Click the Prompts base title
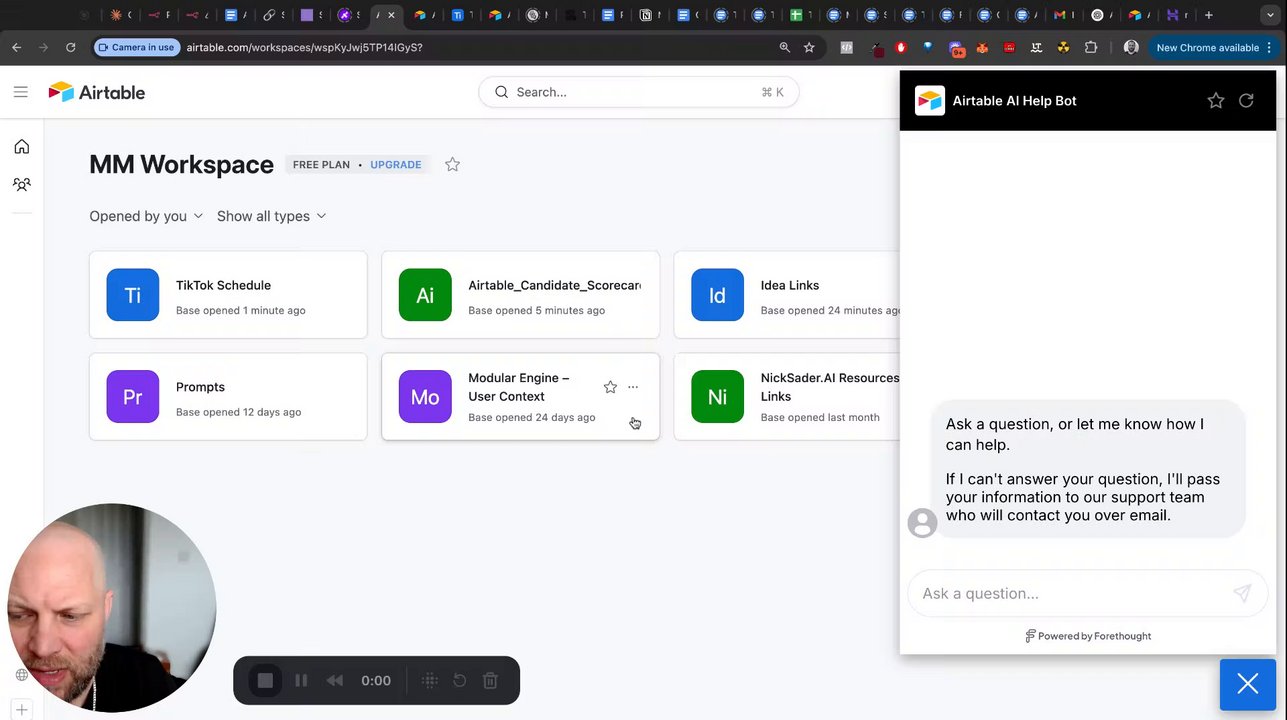The height and width of the screenshot is (720, 1287). click(x=200, y=387)
